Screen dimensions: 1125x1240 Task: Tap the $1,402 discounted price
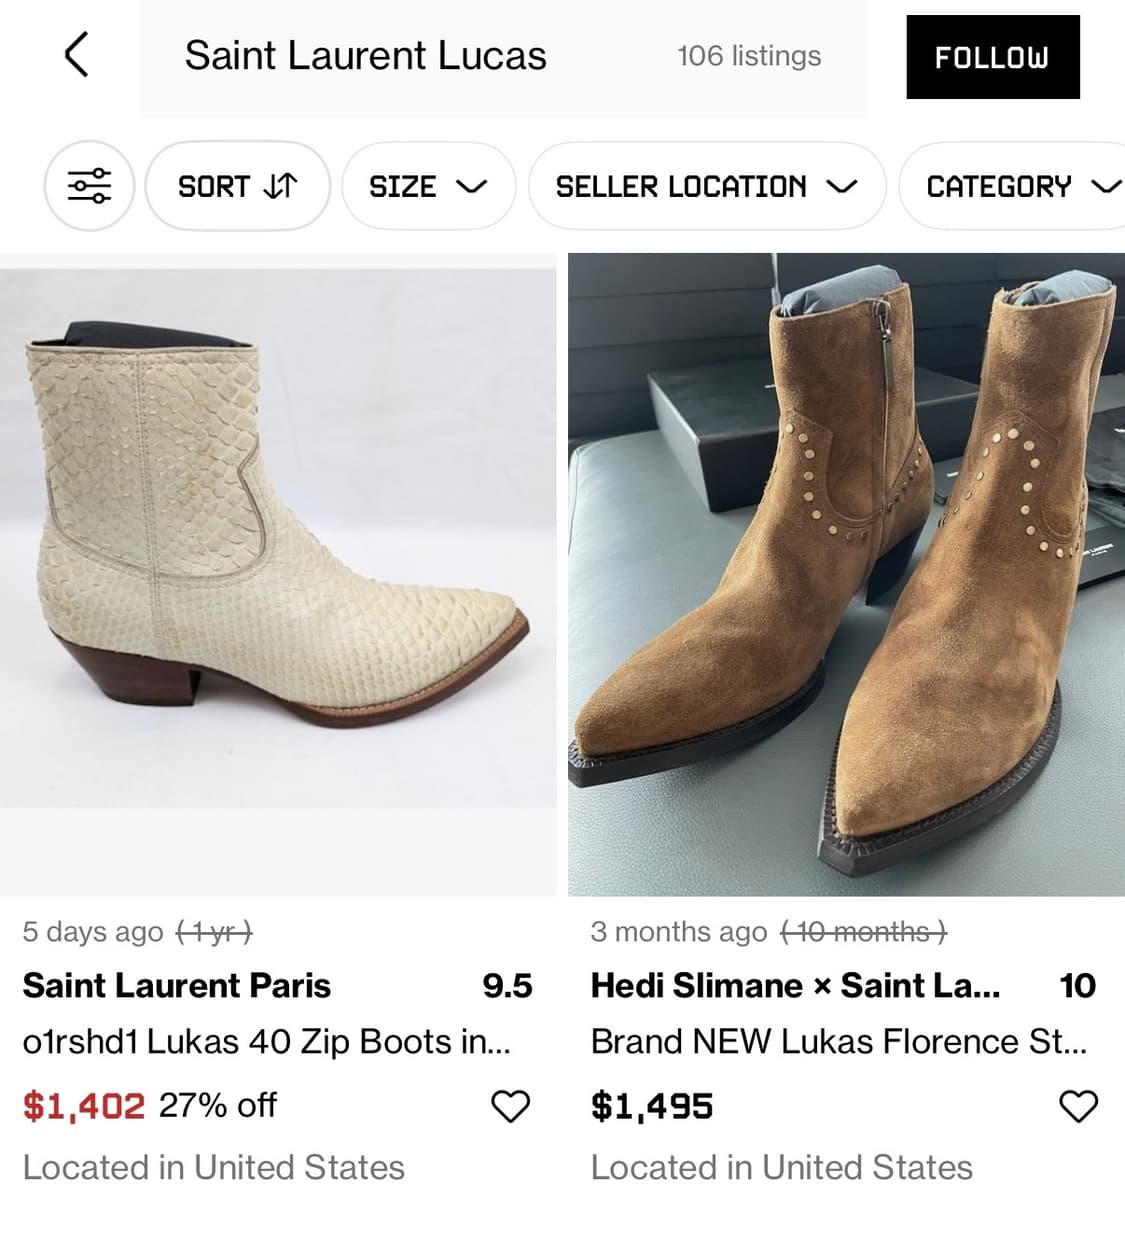[84, 1106]
